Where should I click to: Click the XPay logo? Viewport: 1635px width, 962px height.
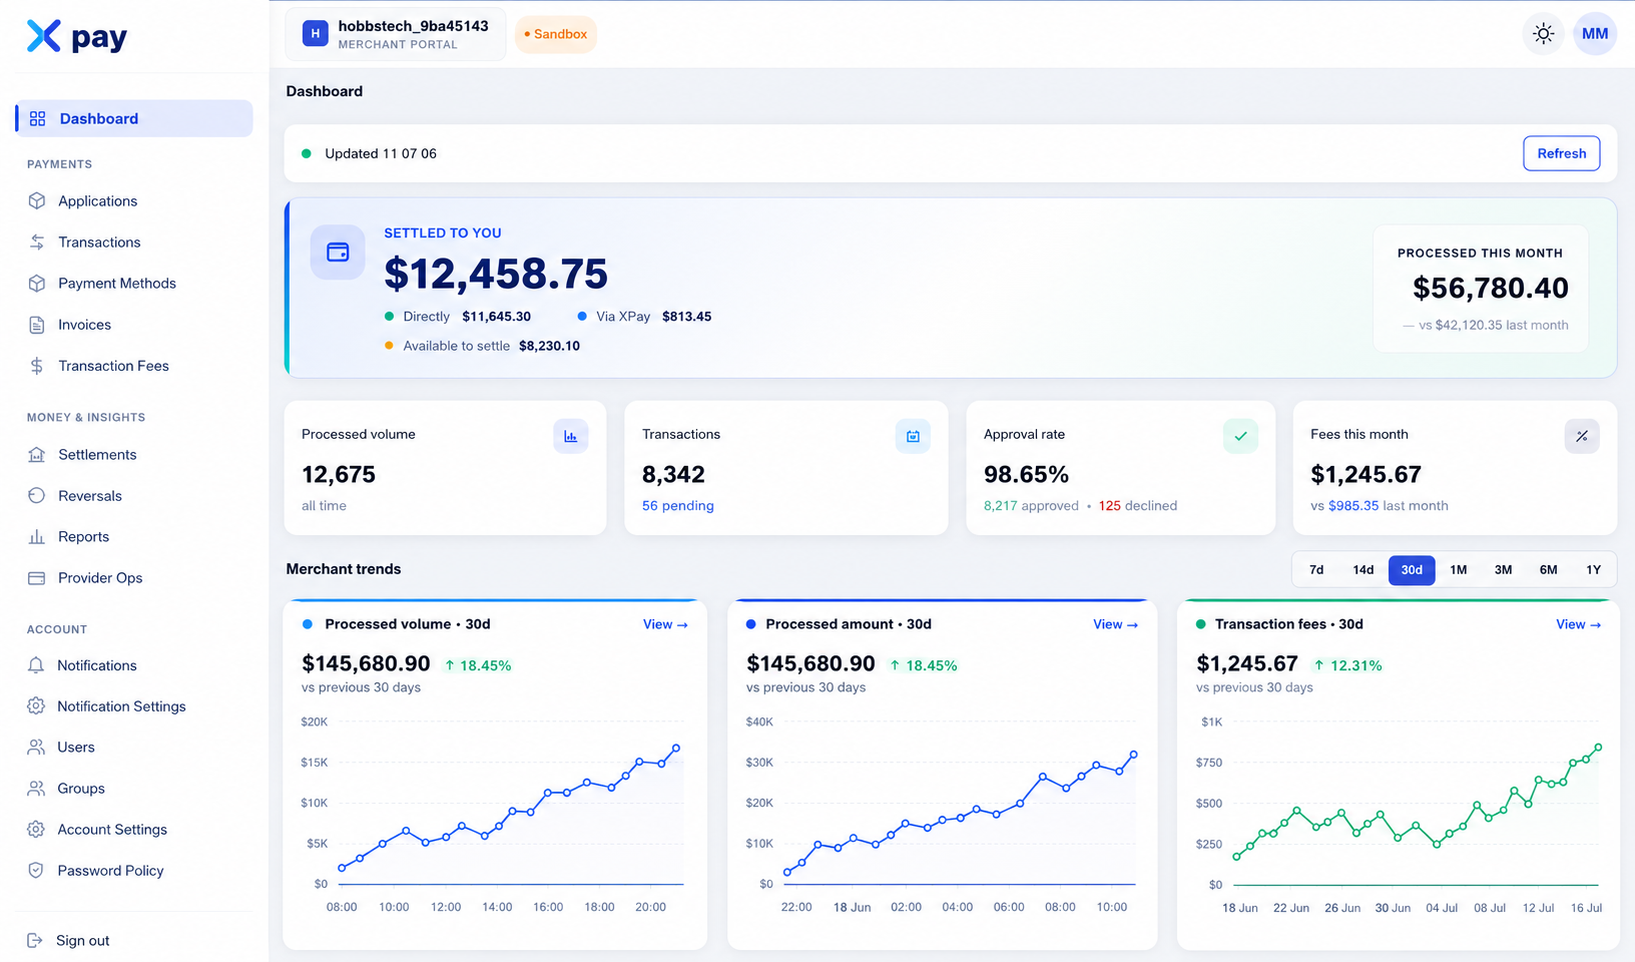[x=77, y=37]
